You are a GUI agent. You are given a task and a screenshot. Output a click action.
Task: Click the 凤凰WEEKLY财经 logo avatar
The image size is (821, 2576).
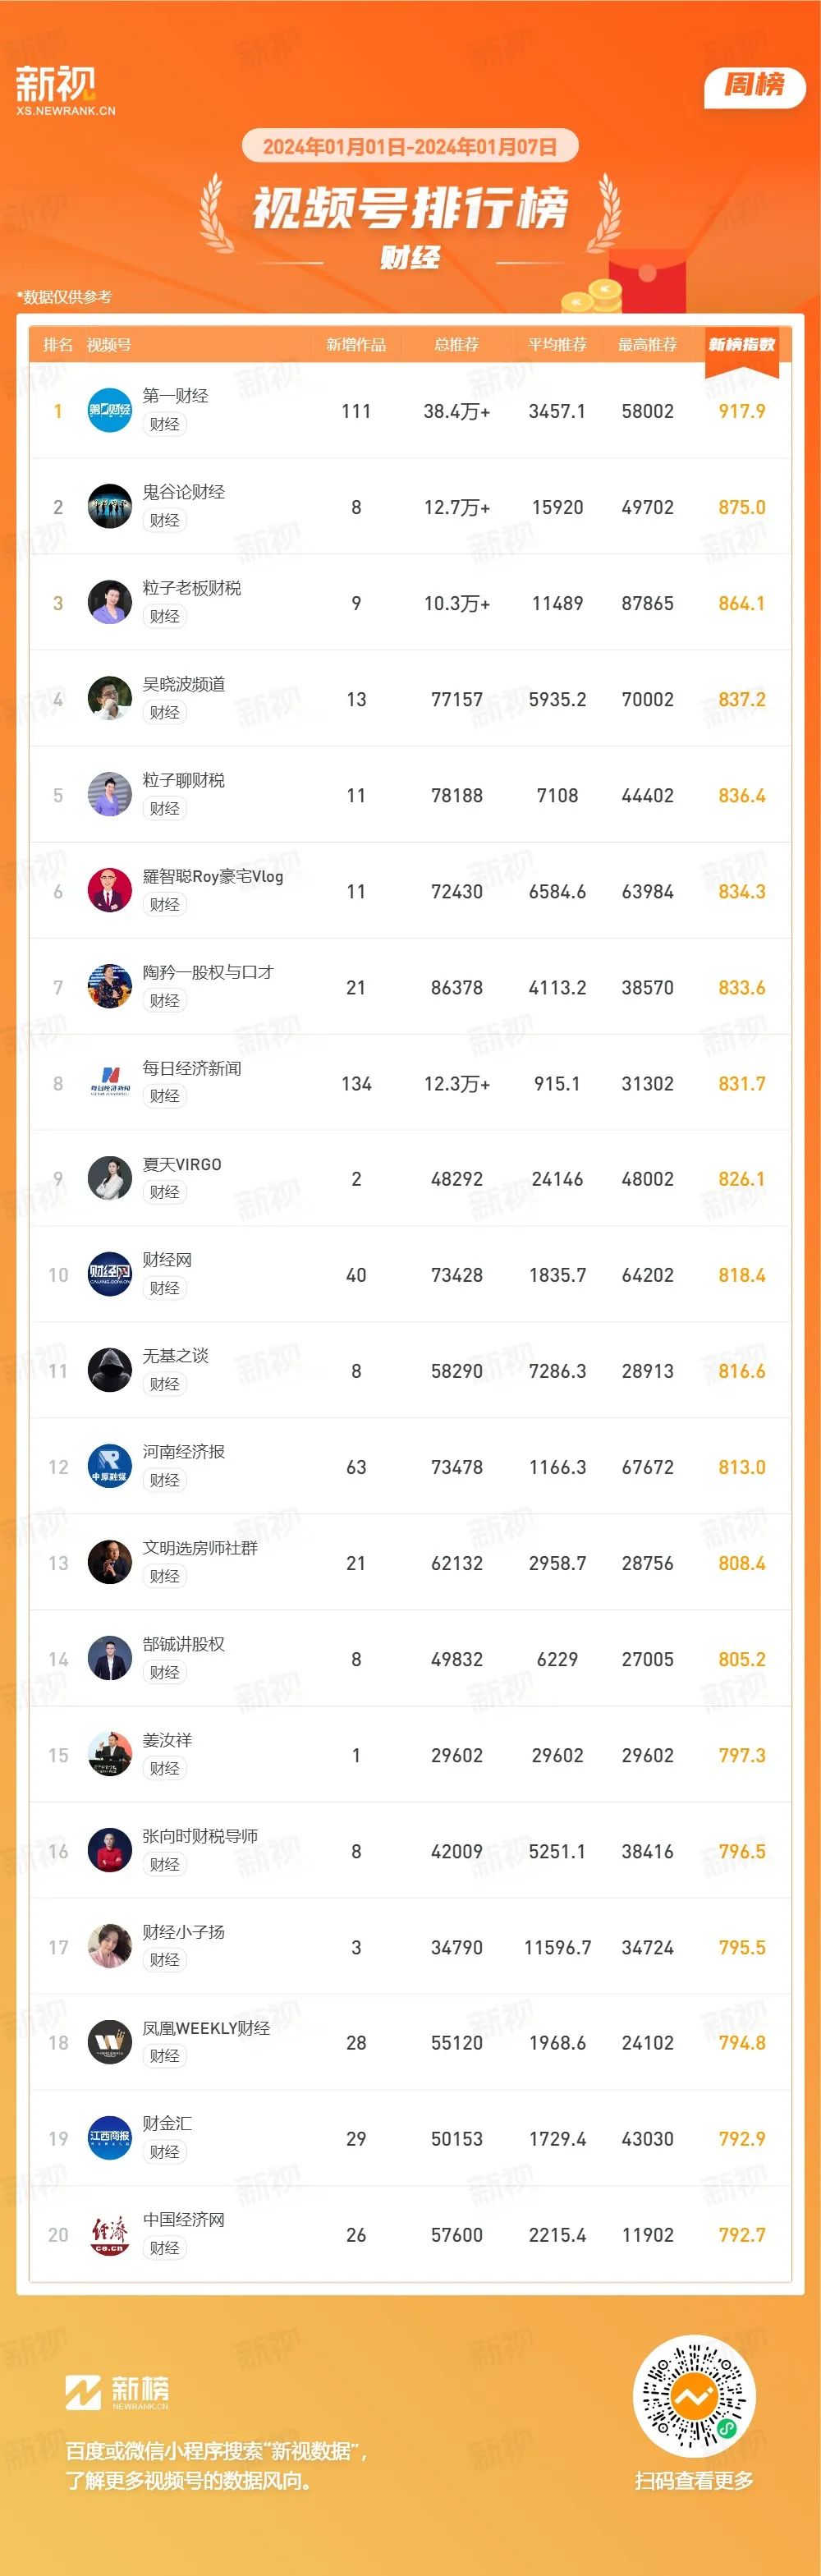pyautogui.click(x=110, y=2043)
